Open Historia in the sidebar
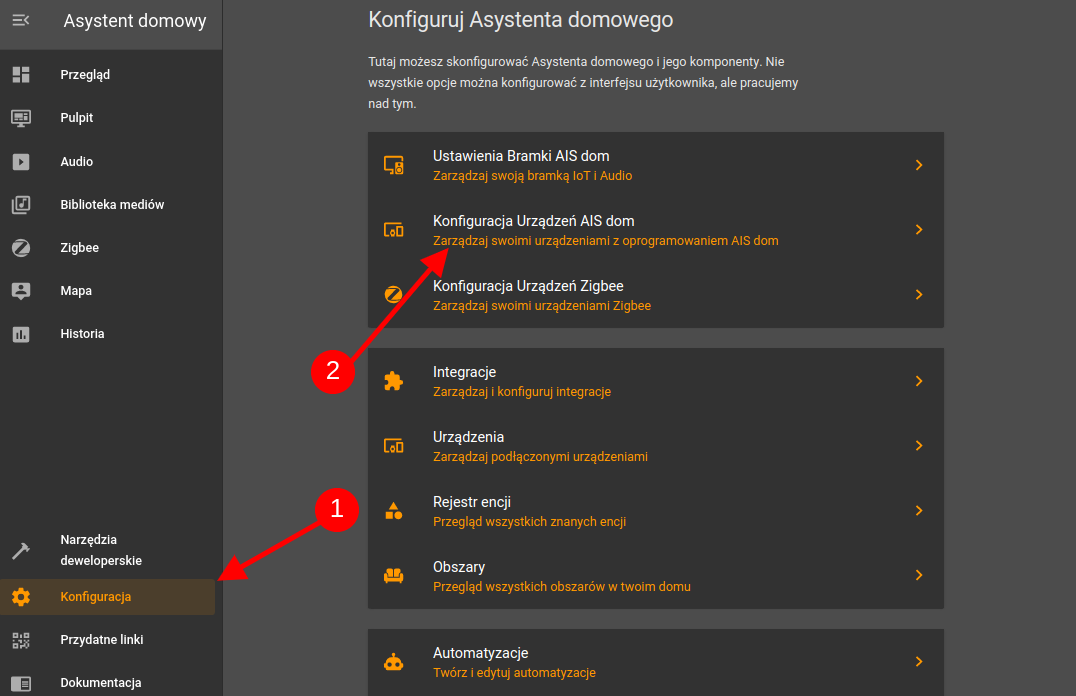Screen dimensions: 1076x696 (x=108, y=334)
